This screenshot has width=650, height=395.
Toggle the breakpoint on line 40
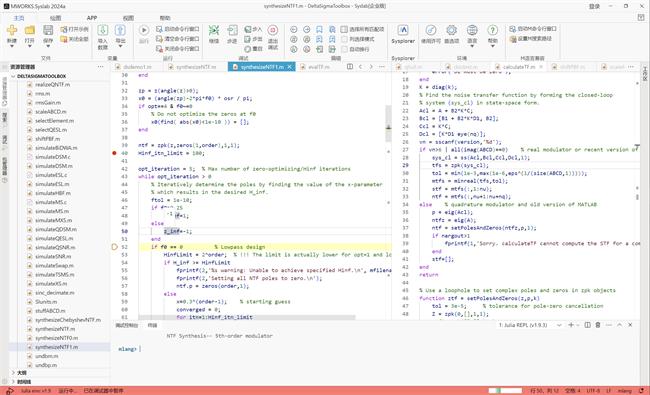114,153
